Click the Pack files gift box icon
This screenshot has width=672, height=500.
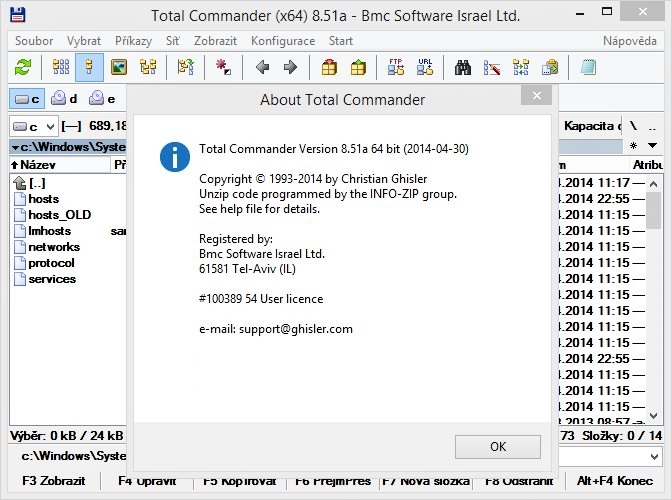coord(329,67)
